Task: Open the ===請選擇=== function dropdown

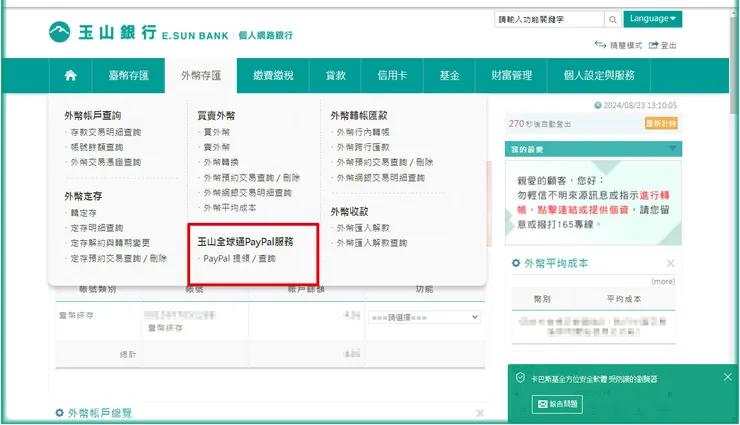Action: coord(424,317)
